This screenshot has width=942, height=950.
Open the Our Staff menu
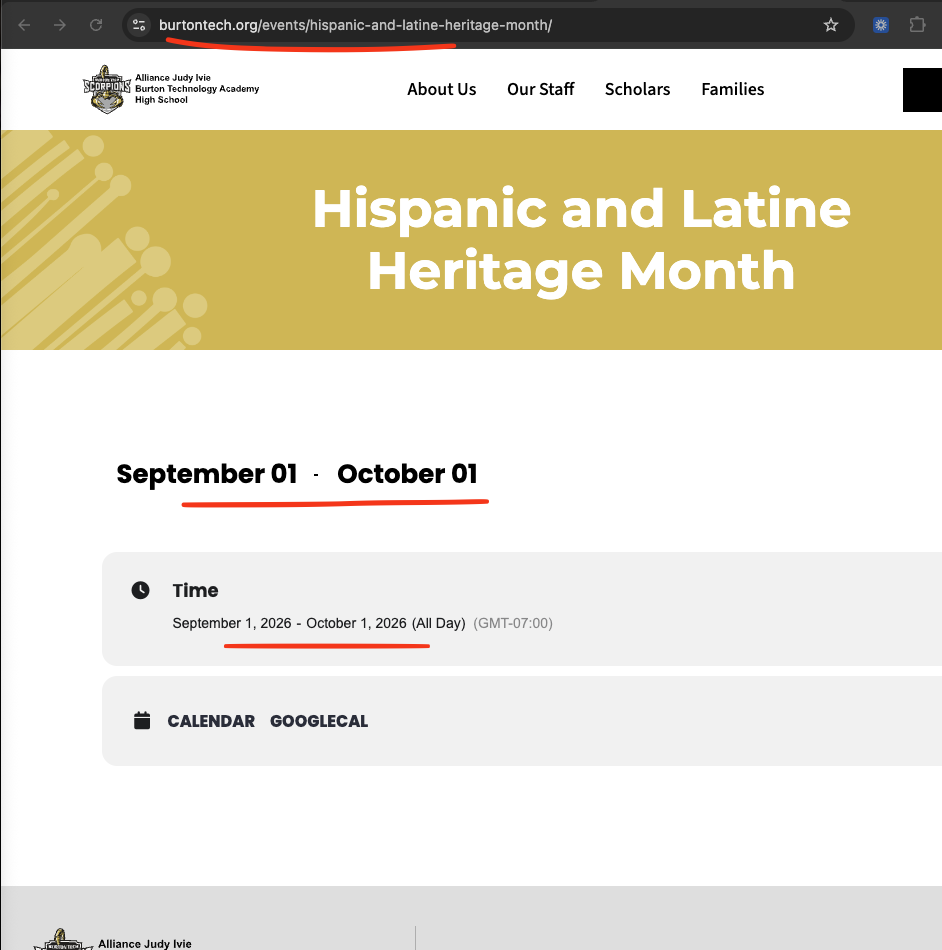click(540, 89)
